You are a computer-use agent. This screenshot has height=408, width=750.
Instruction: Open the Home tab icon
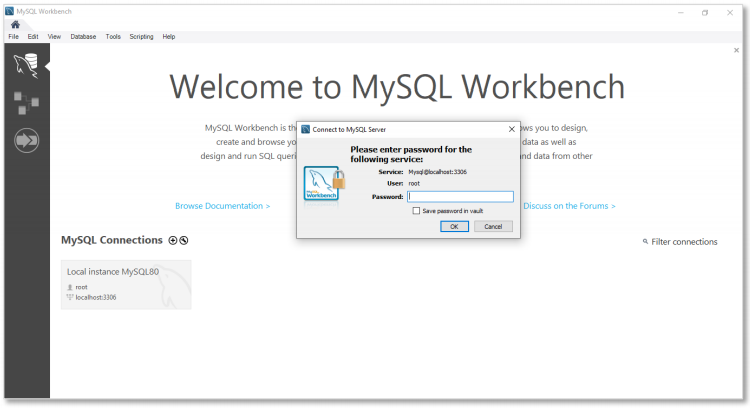click(x=15, y=24)
